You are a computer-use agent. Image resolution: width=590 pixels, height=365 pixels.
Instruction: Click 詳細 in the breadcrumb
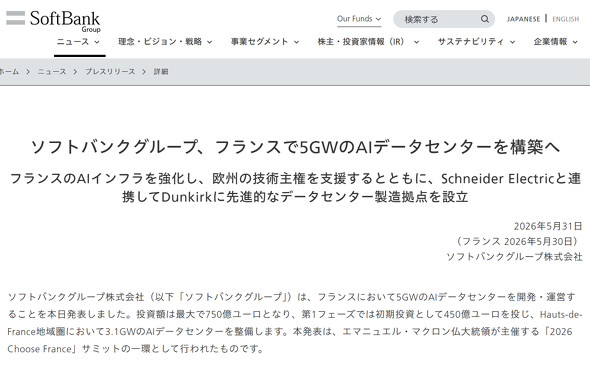161,71
